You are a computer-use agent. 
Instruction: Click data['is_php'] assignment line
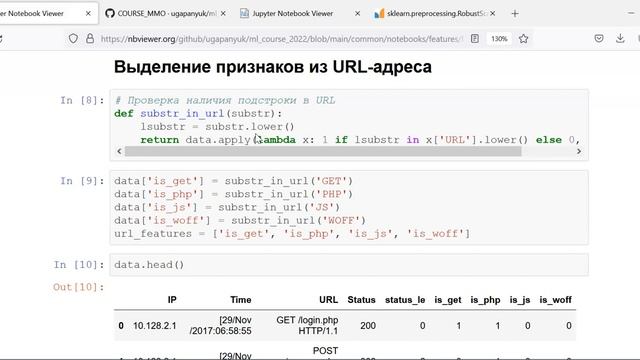pyautogui.click(x=233, y=194)
